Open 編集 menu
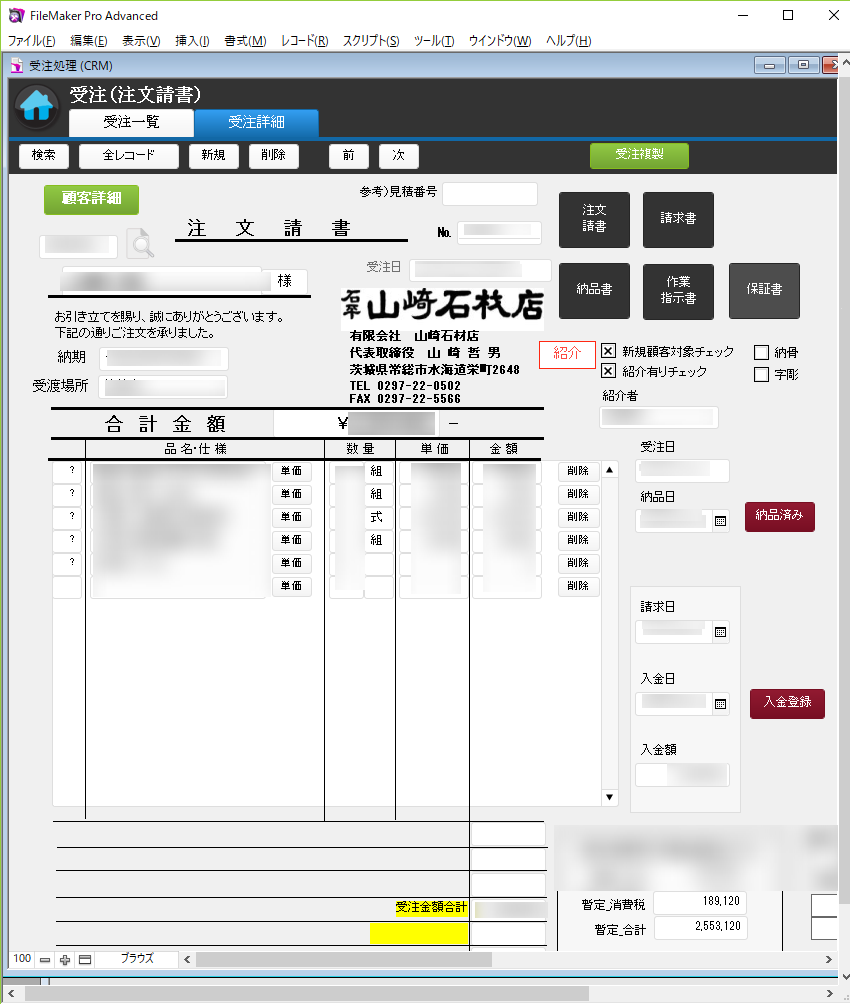 tap(88, 40)
